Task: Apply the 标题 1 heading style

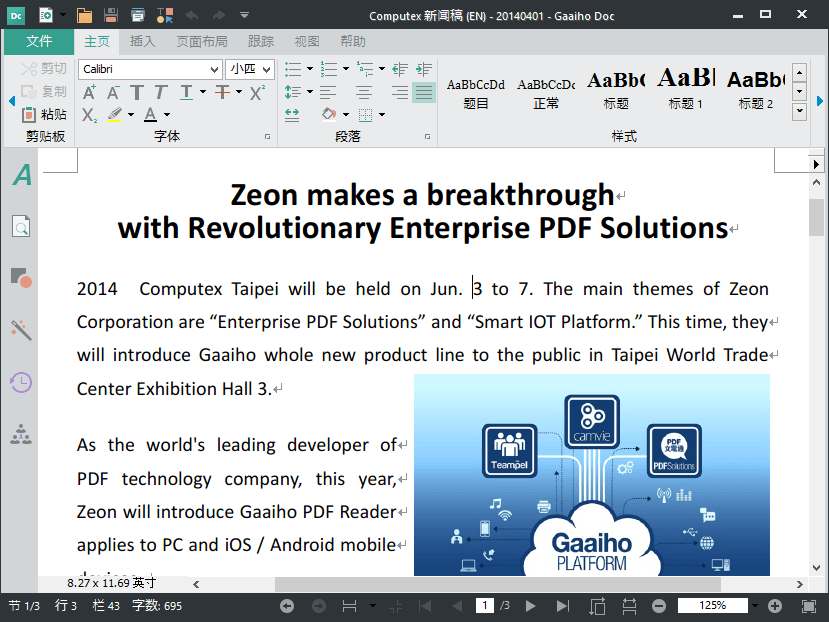Action: [x=686, y=89]
